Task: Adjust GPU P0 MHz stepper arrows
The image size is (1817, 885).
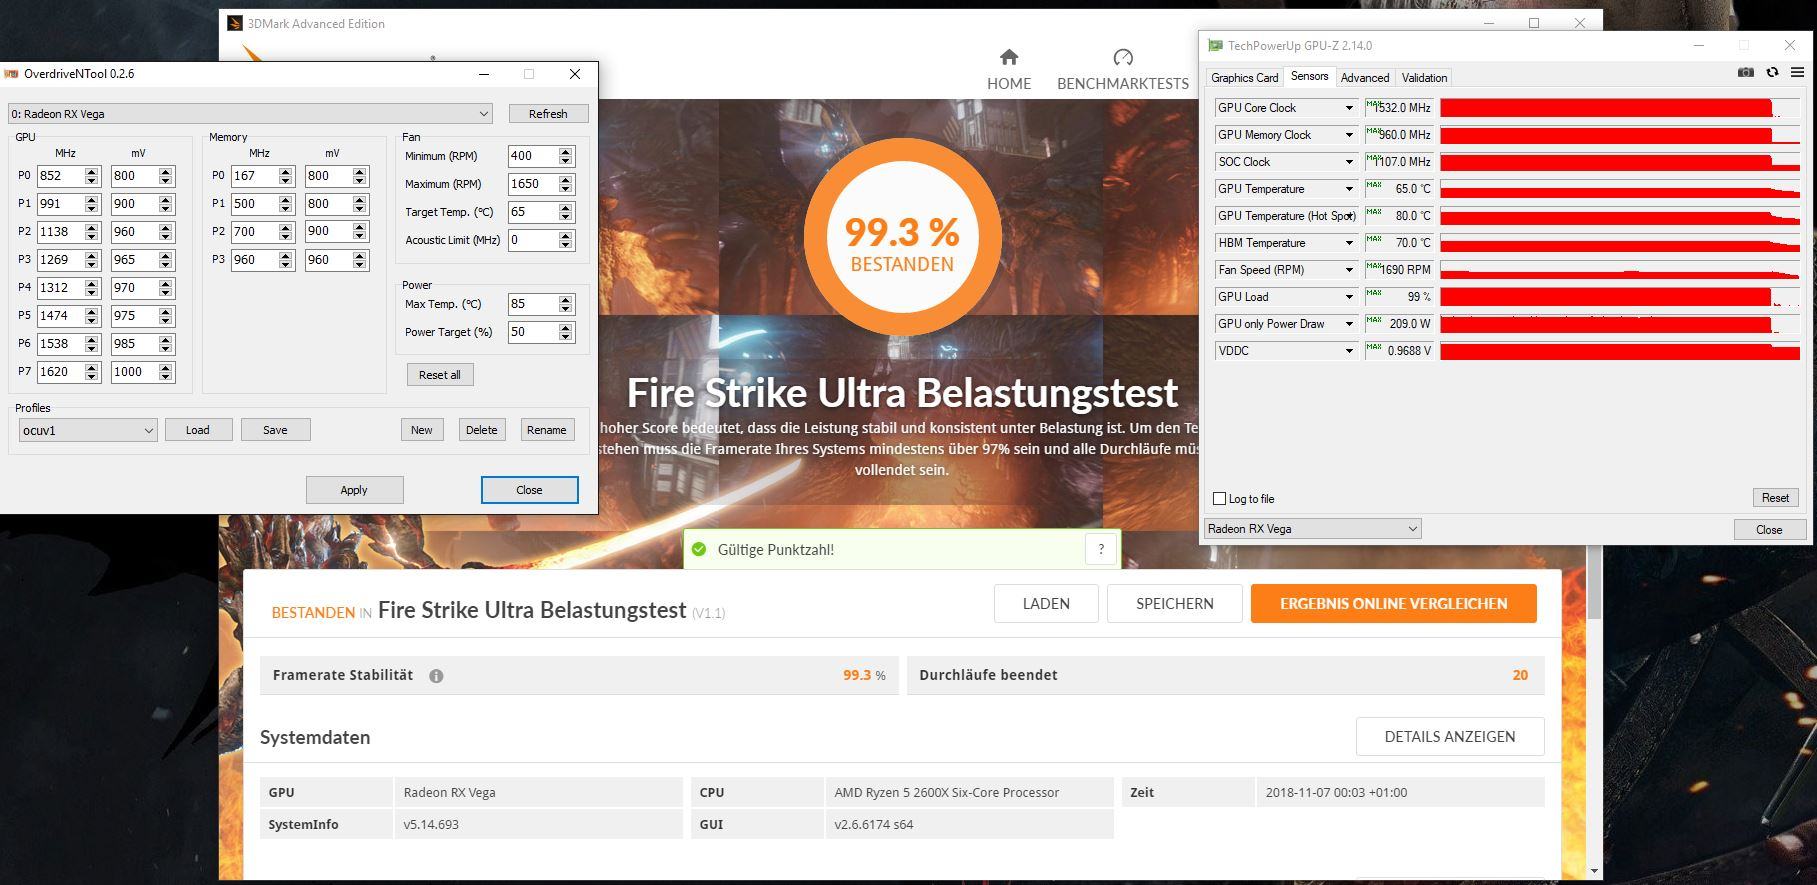Action: point(92,176)
